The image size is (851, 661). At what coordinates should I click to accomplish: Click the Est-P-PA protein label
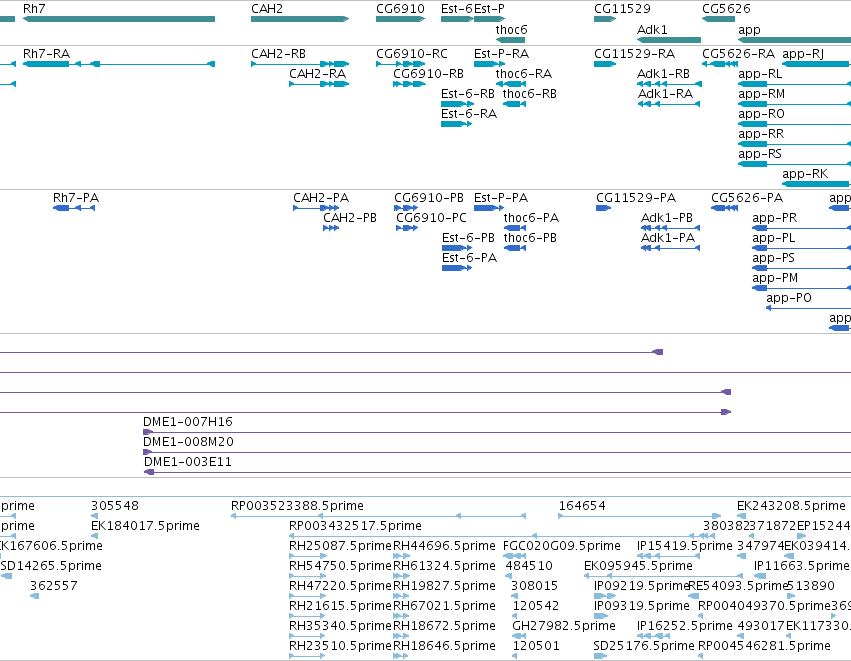click(x=501, y=198)
